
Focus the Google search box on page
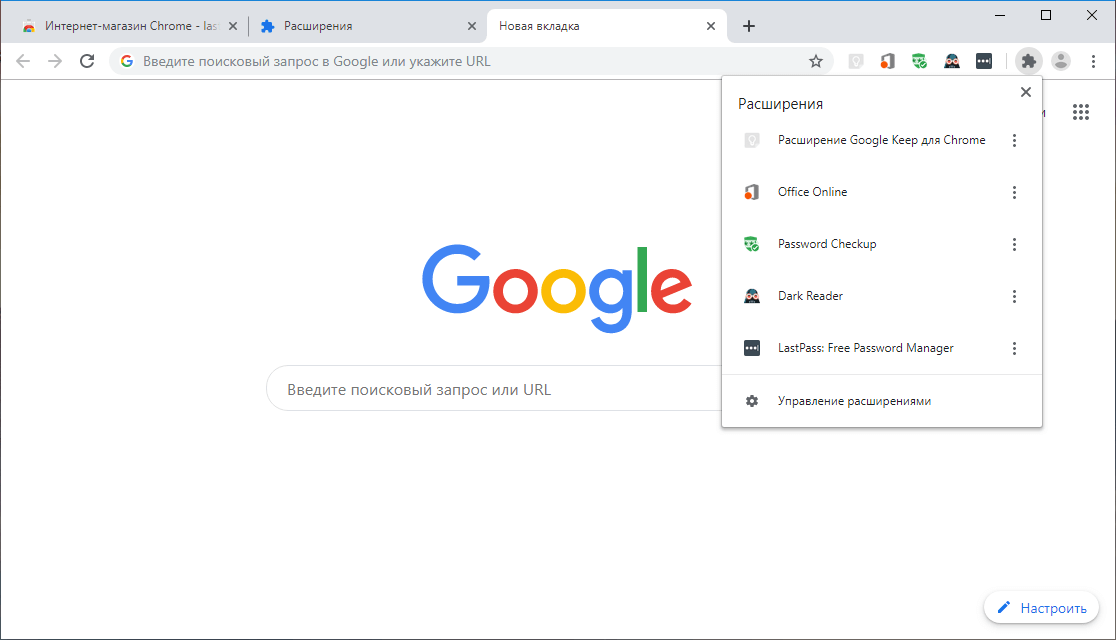pos(495,389)
